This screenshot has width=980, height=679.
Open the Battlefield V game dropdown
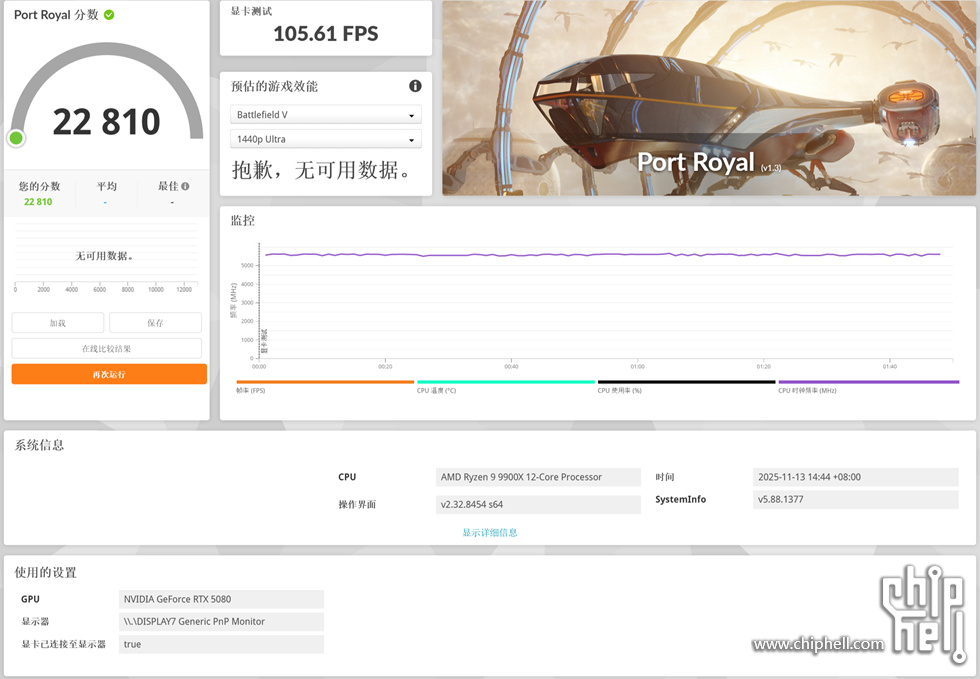tap(326, 115)
